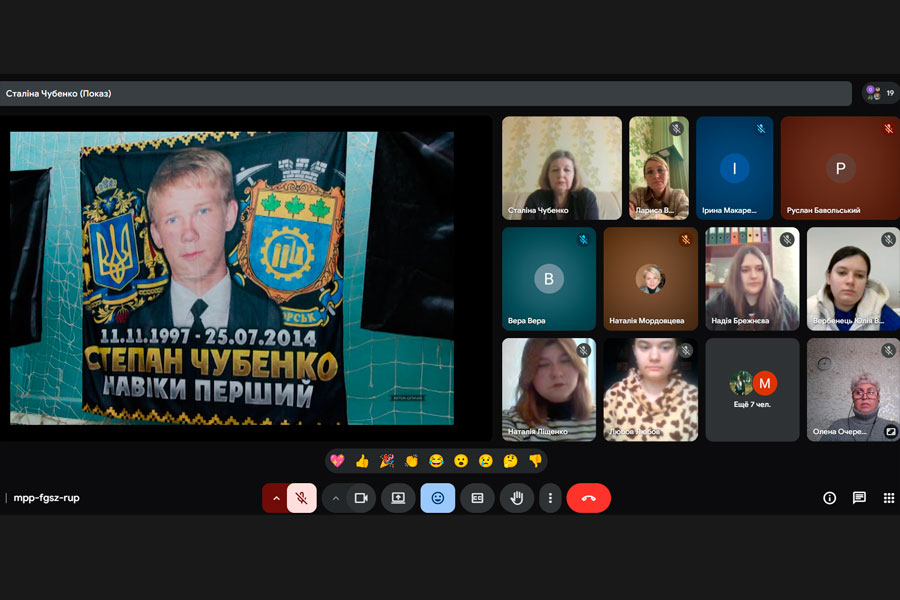Viewport: 900px width, 600px height.
Task: Click picture-in-picture icon on Олена Очере... tile
Action: (890, 431)
